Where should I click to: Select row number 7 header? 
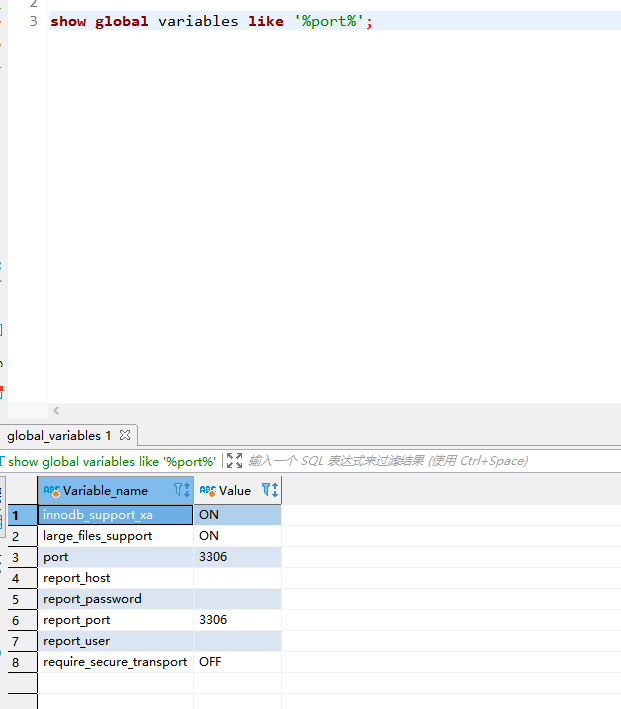click(23, 641)
